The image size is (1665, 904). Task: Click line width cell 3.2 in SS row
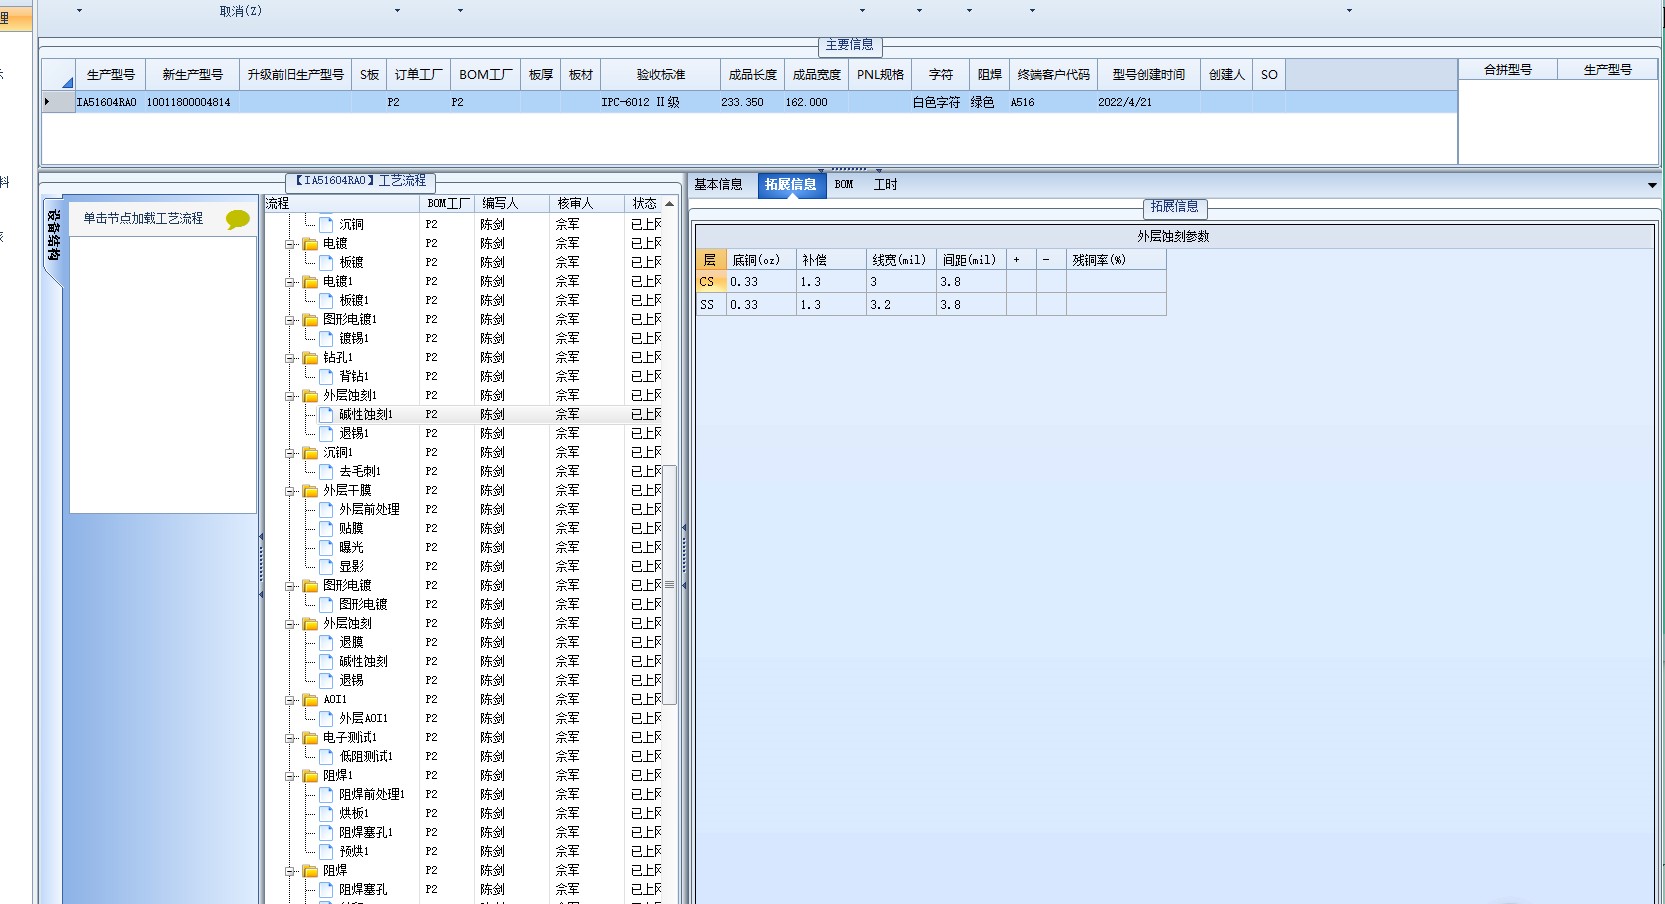[900, 305]
